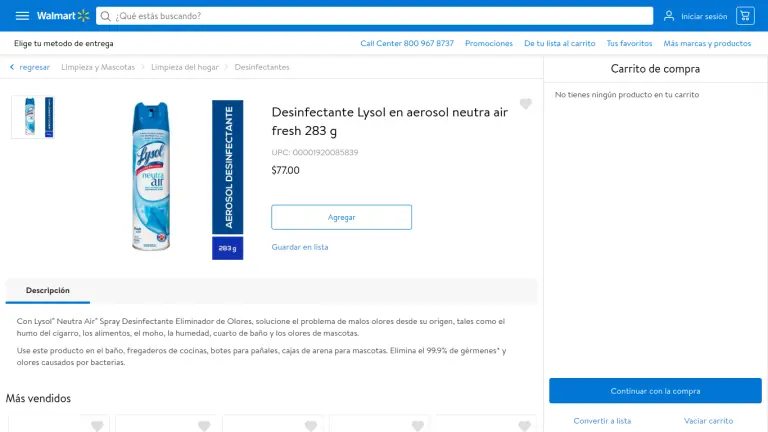This screenshot has width=768, height=432.
Task: Open De tu lista al carrito
Action: click(559, 44)
